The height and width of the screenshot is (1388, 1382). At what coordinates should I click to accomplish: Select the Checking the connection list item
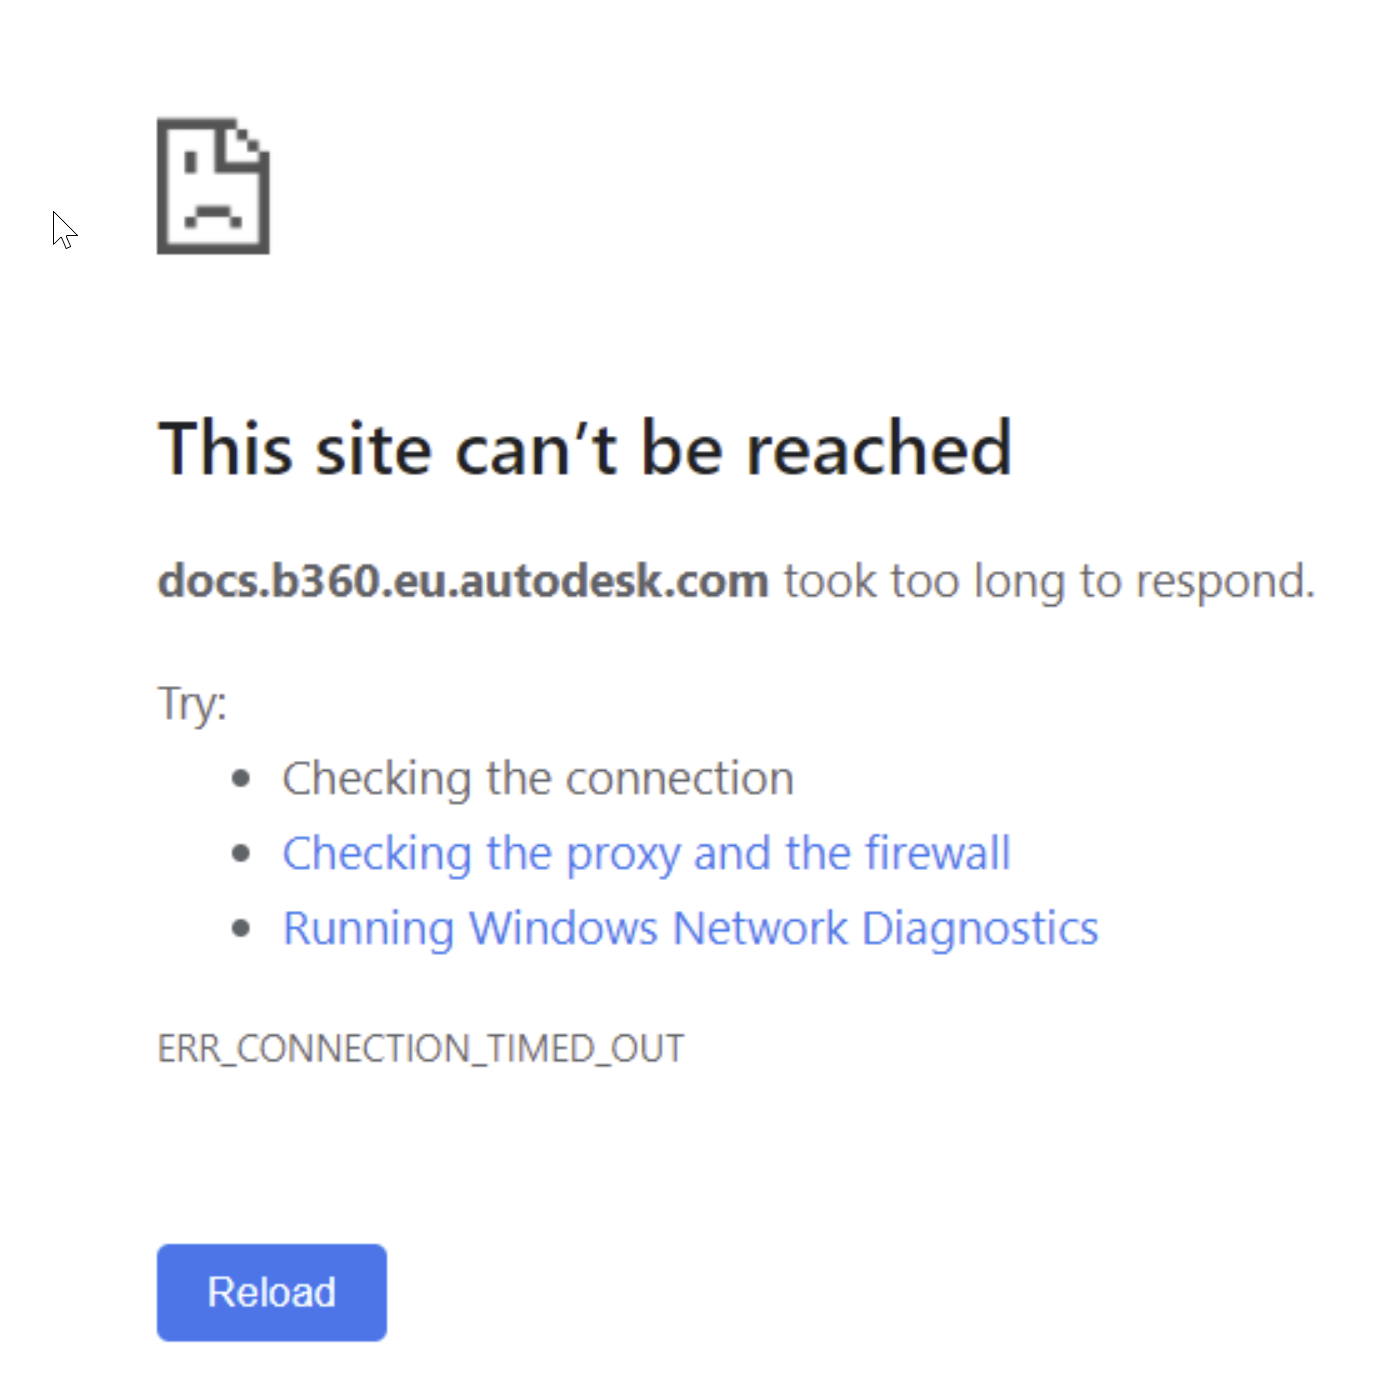537,777
